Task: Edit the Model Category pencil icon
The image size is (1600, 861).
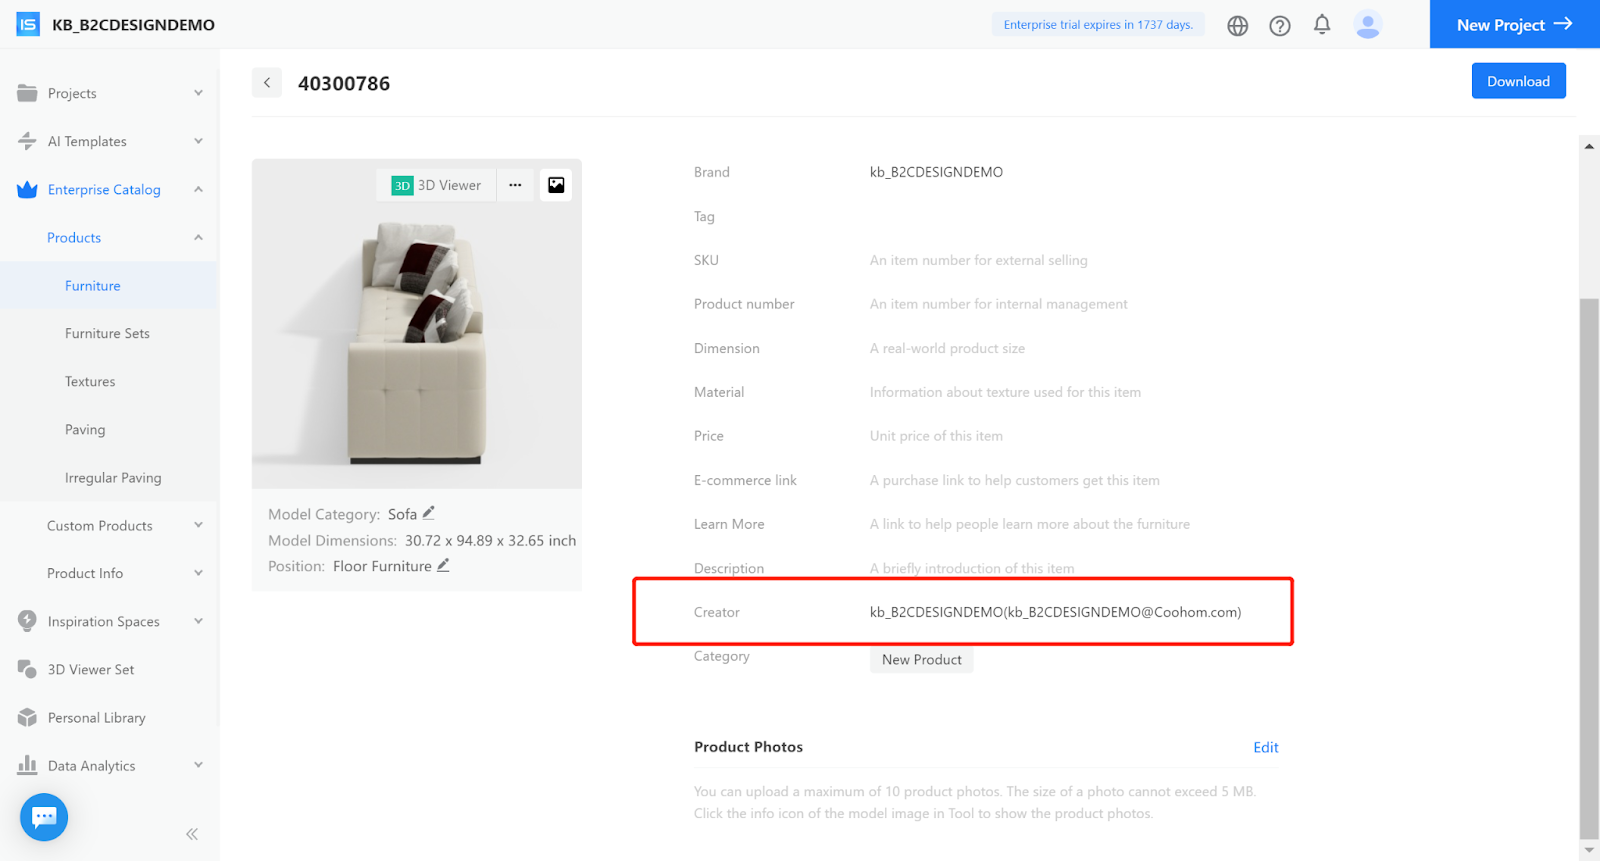Action: tap(429, 513)
